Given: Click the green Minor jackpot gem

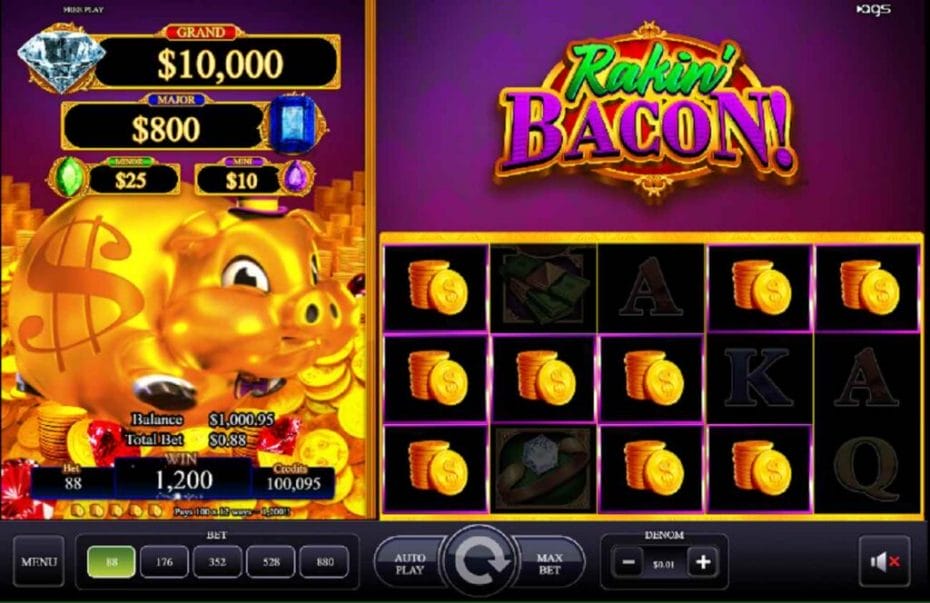Looking at the screenshot, I should 69,176.
